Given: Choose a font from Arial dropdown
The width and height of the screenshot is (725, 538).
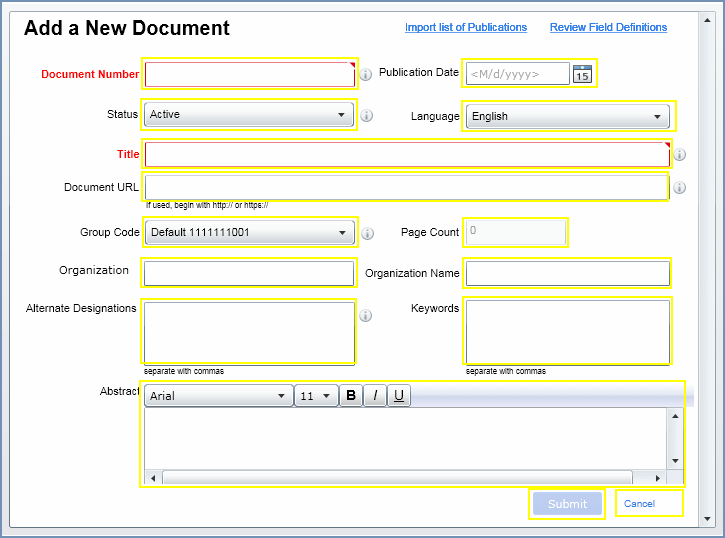Looking at the screenshot, I should pos(218,396).
